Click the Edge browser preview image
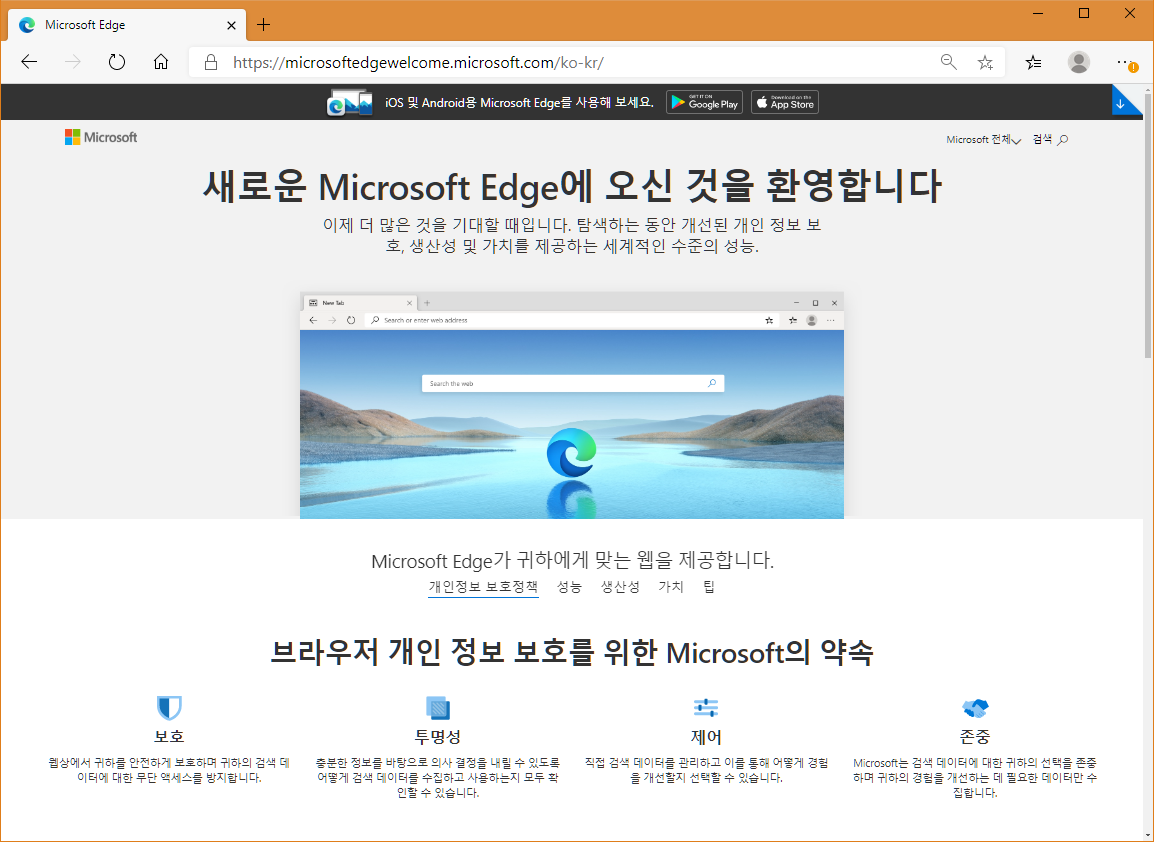Screen dimensions: 1154x842 click(x=572, y=406)
